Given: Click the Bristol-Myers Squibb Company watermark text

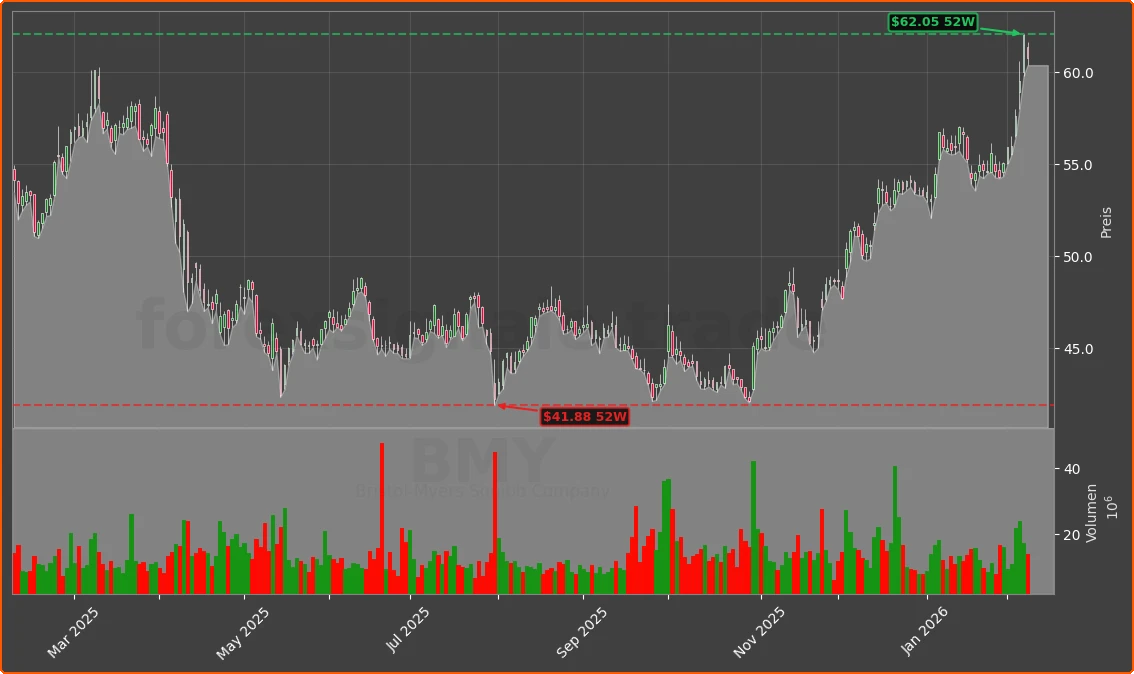Looking at the screenshot, I should (481, 490).
